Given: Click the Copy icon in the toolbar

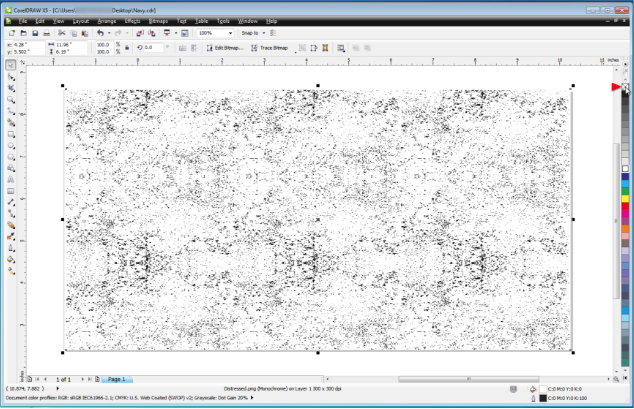Looking at the screenshot, I should [x=74, y=33].
